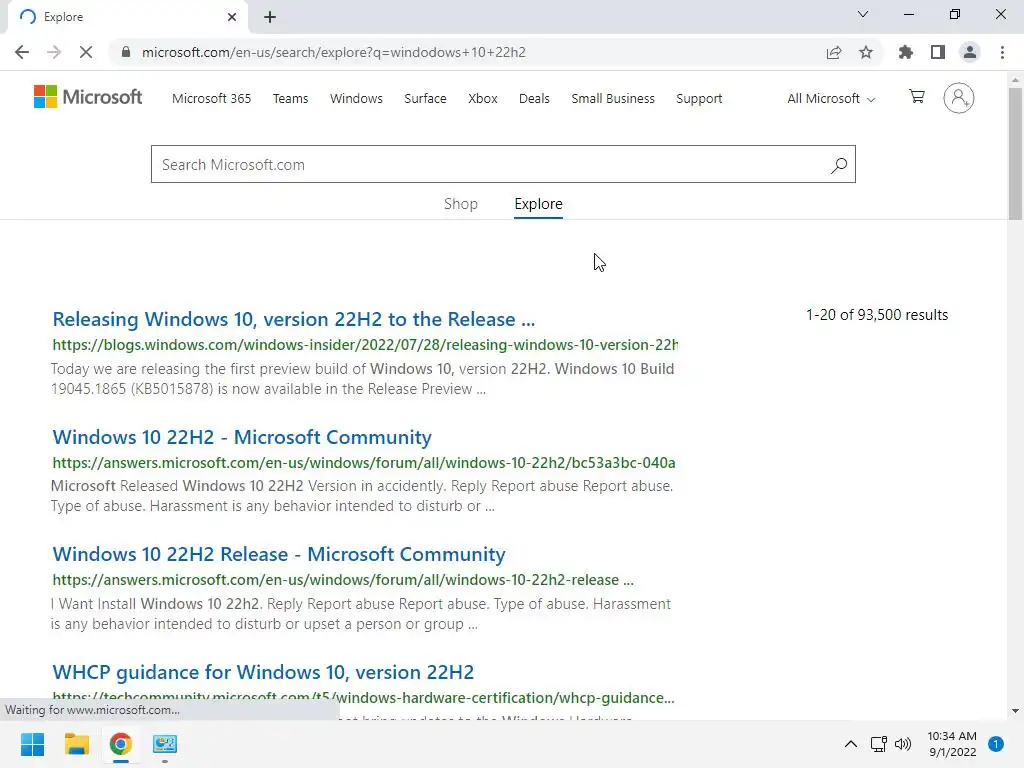The width and height of the screenshot is (1024, 768).
Task: Open a new browser tab
Action: tap(270, 17)
